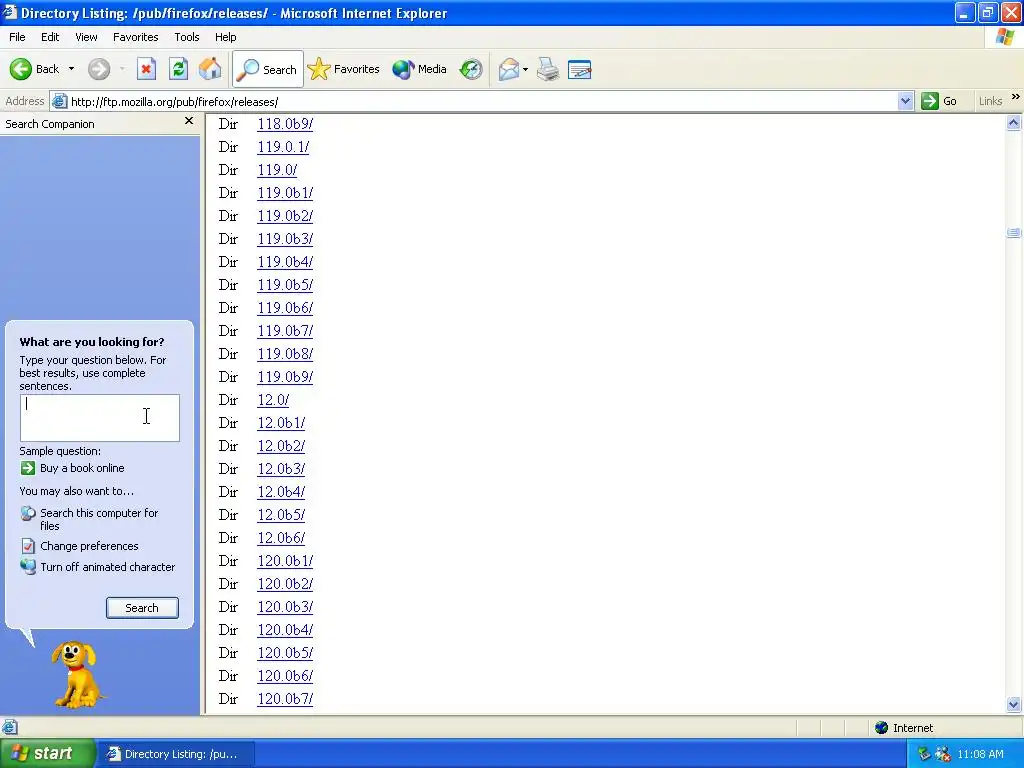Image resolution: width=1024 pixels, height=768 pixels.
Task: Click the Mail envelope icon
Action: click(x=508, y=69)
